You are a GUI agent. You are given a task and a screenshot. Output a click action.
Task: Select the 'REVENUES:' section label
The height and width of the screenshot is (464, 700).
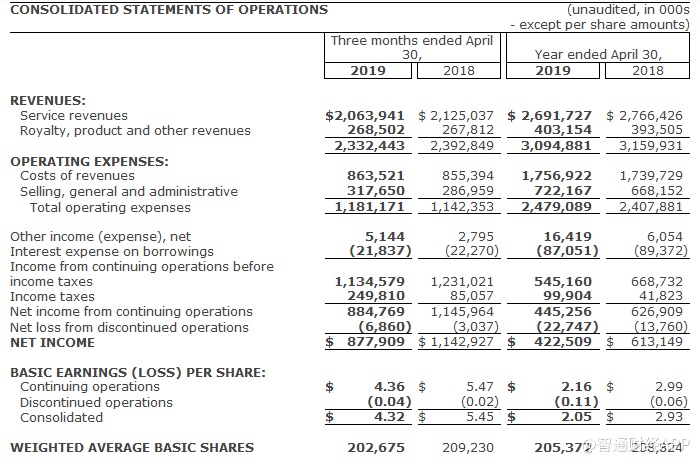pos(48,100)
